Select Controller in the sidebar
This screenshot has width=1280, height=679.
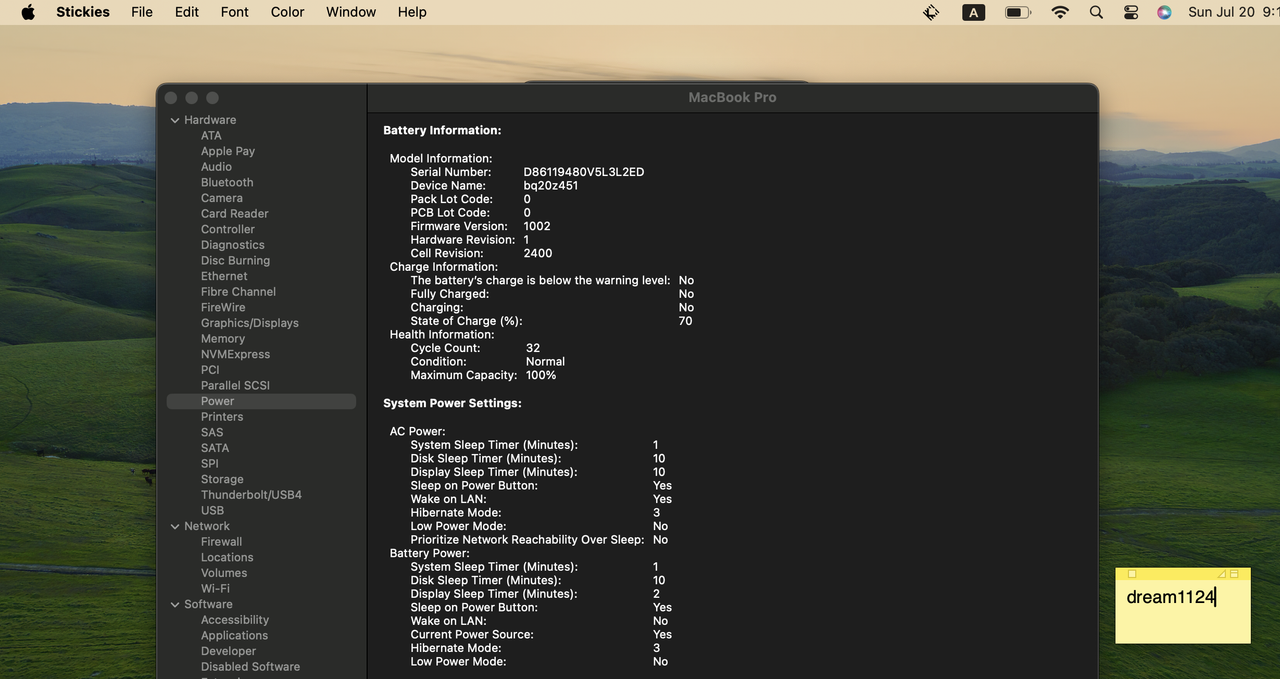pyautogui.click(x=228, y=229)
